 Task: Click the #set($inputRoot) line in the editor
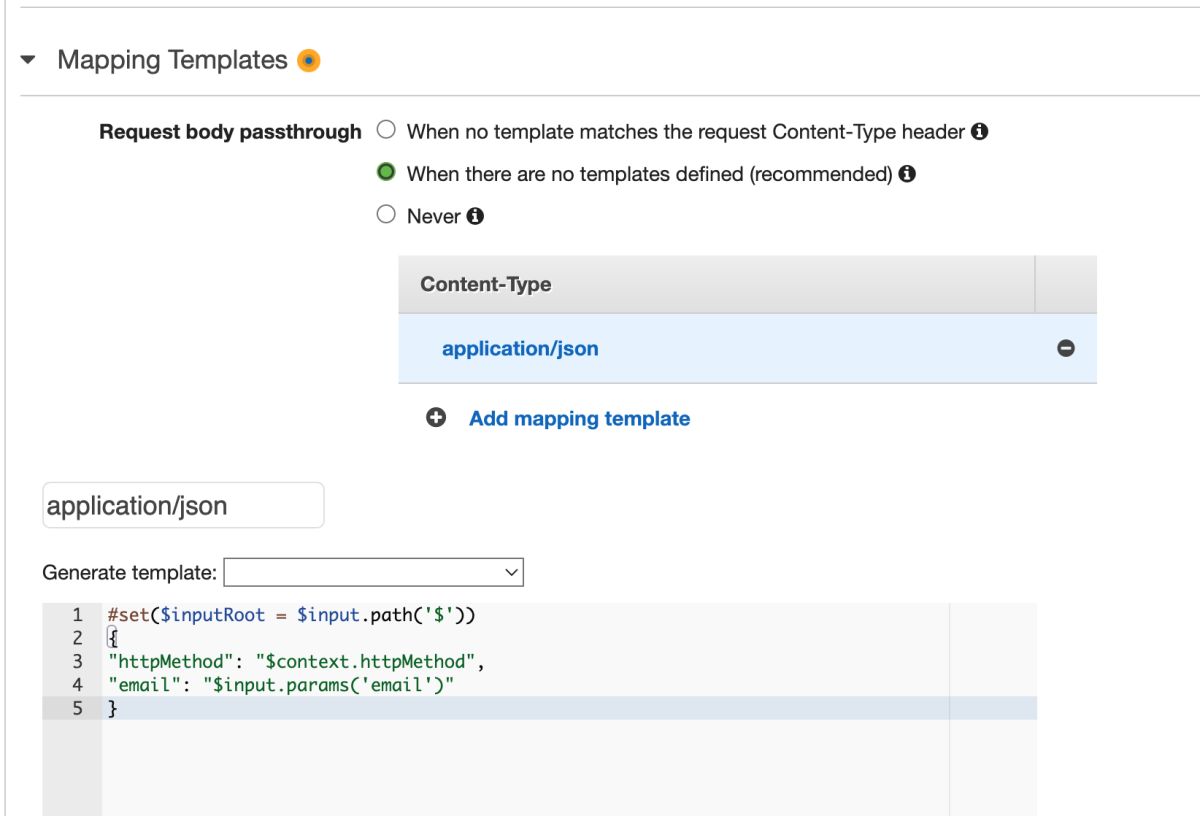[291, 615]
